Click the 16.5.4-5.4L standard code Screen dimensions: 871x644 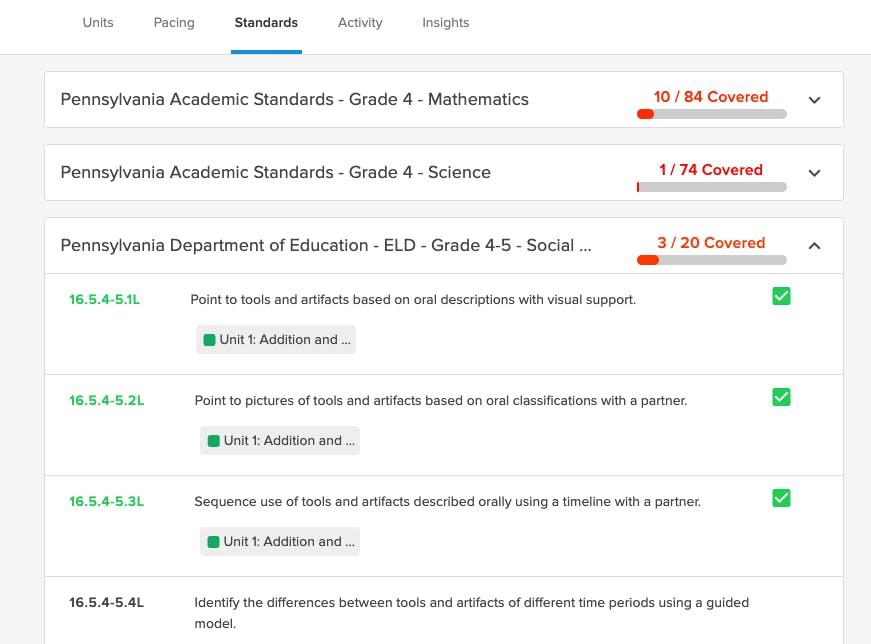coord(107,603)
